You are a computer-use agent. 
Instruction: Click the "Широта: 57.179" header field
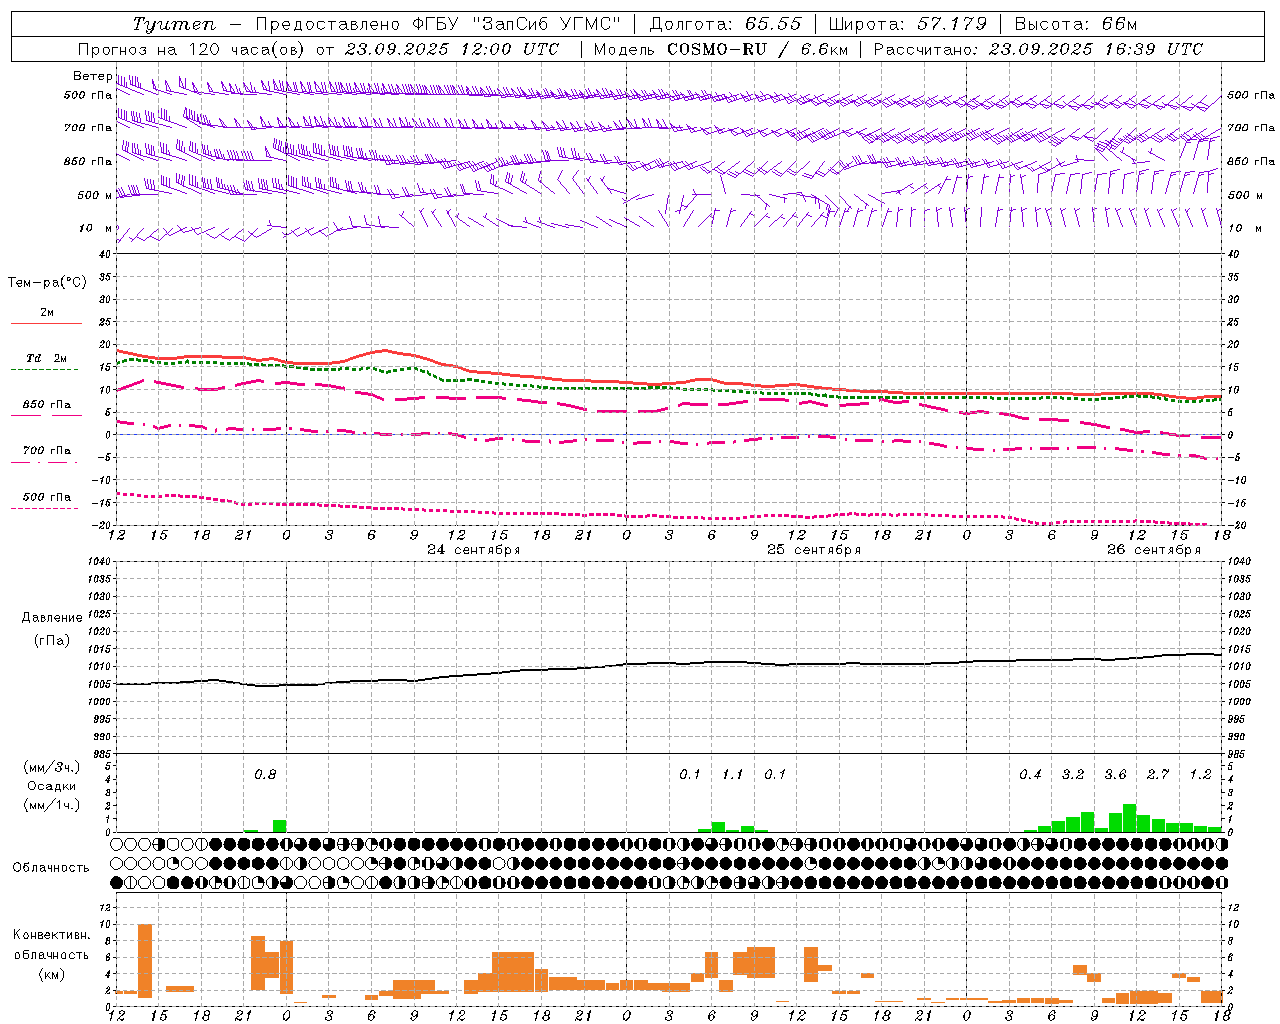[x=907, y=24]
